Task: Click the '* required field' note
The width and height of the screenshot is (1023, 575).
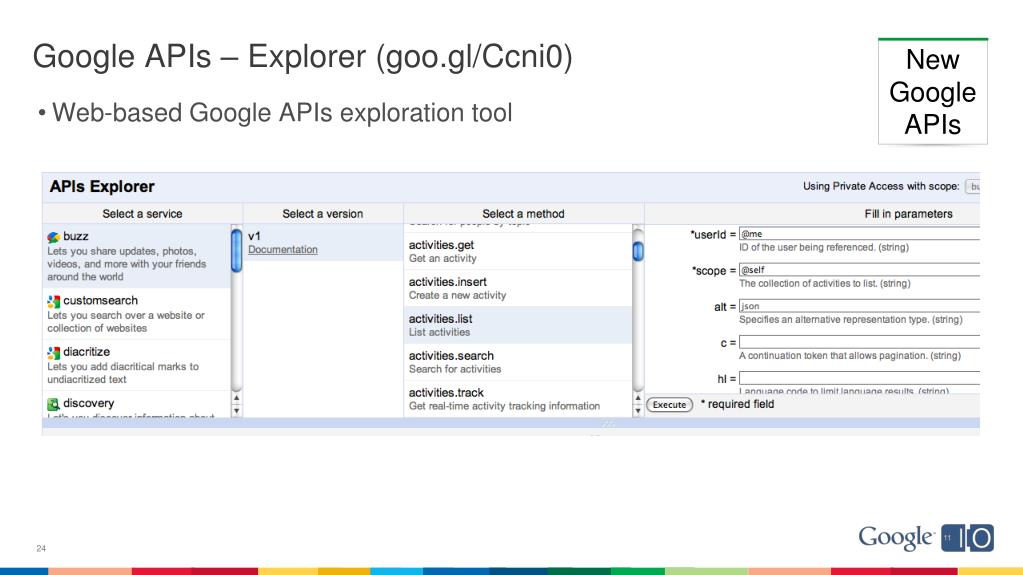Action: click(737, 404)
